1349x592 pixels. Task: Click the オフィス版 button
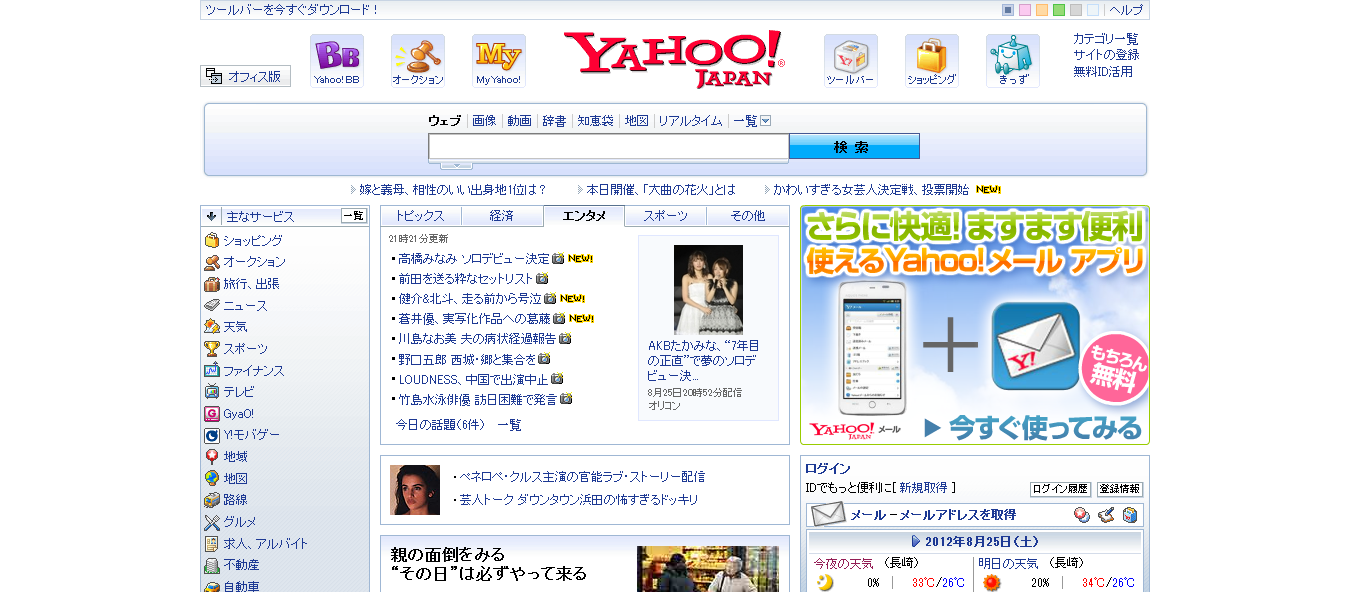coord(245,76)
